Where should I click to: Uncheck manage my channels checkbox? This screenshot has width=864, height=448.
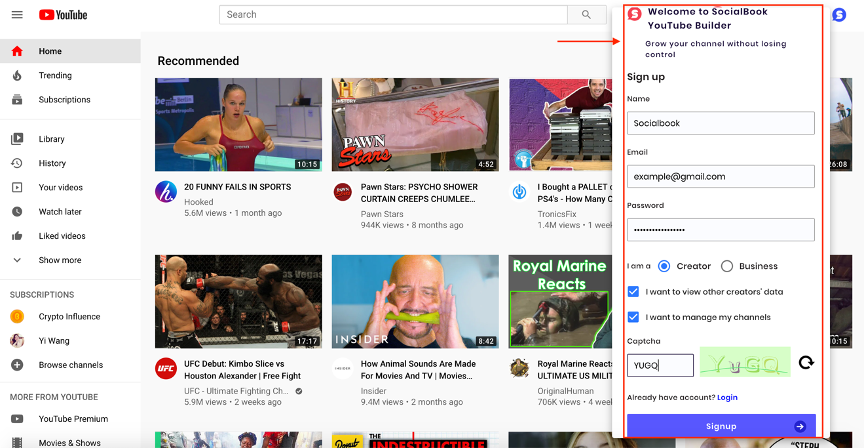pos(633,317)
